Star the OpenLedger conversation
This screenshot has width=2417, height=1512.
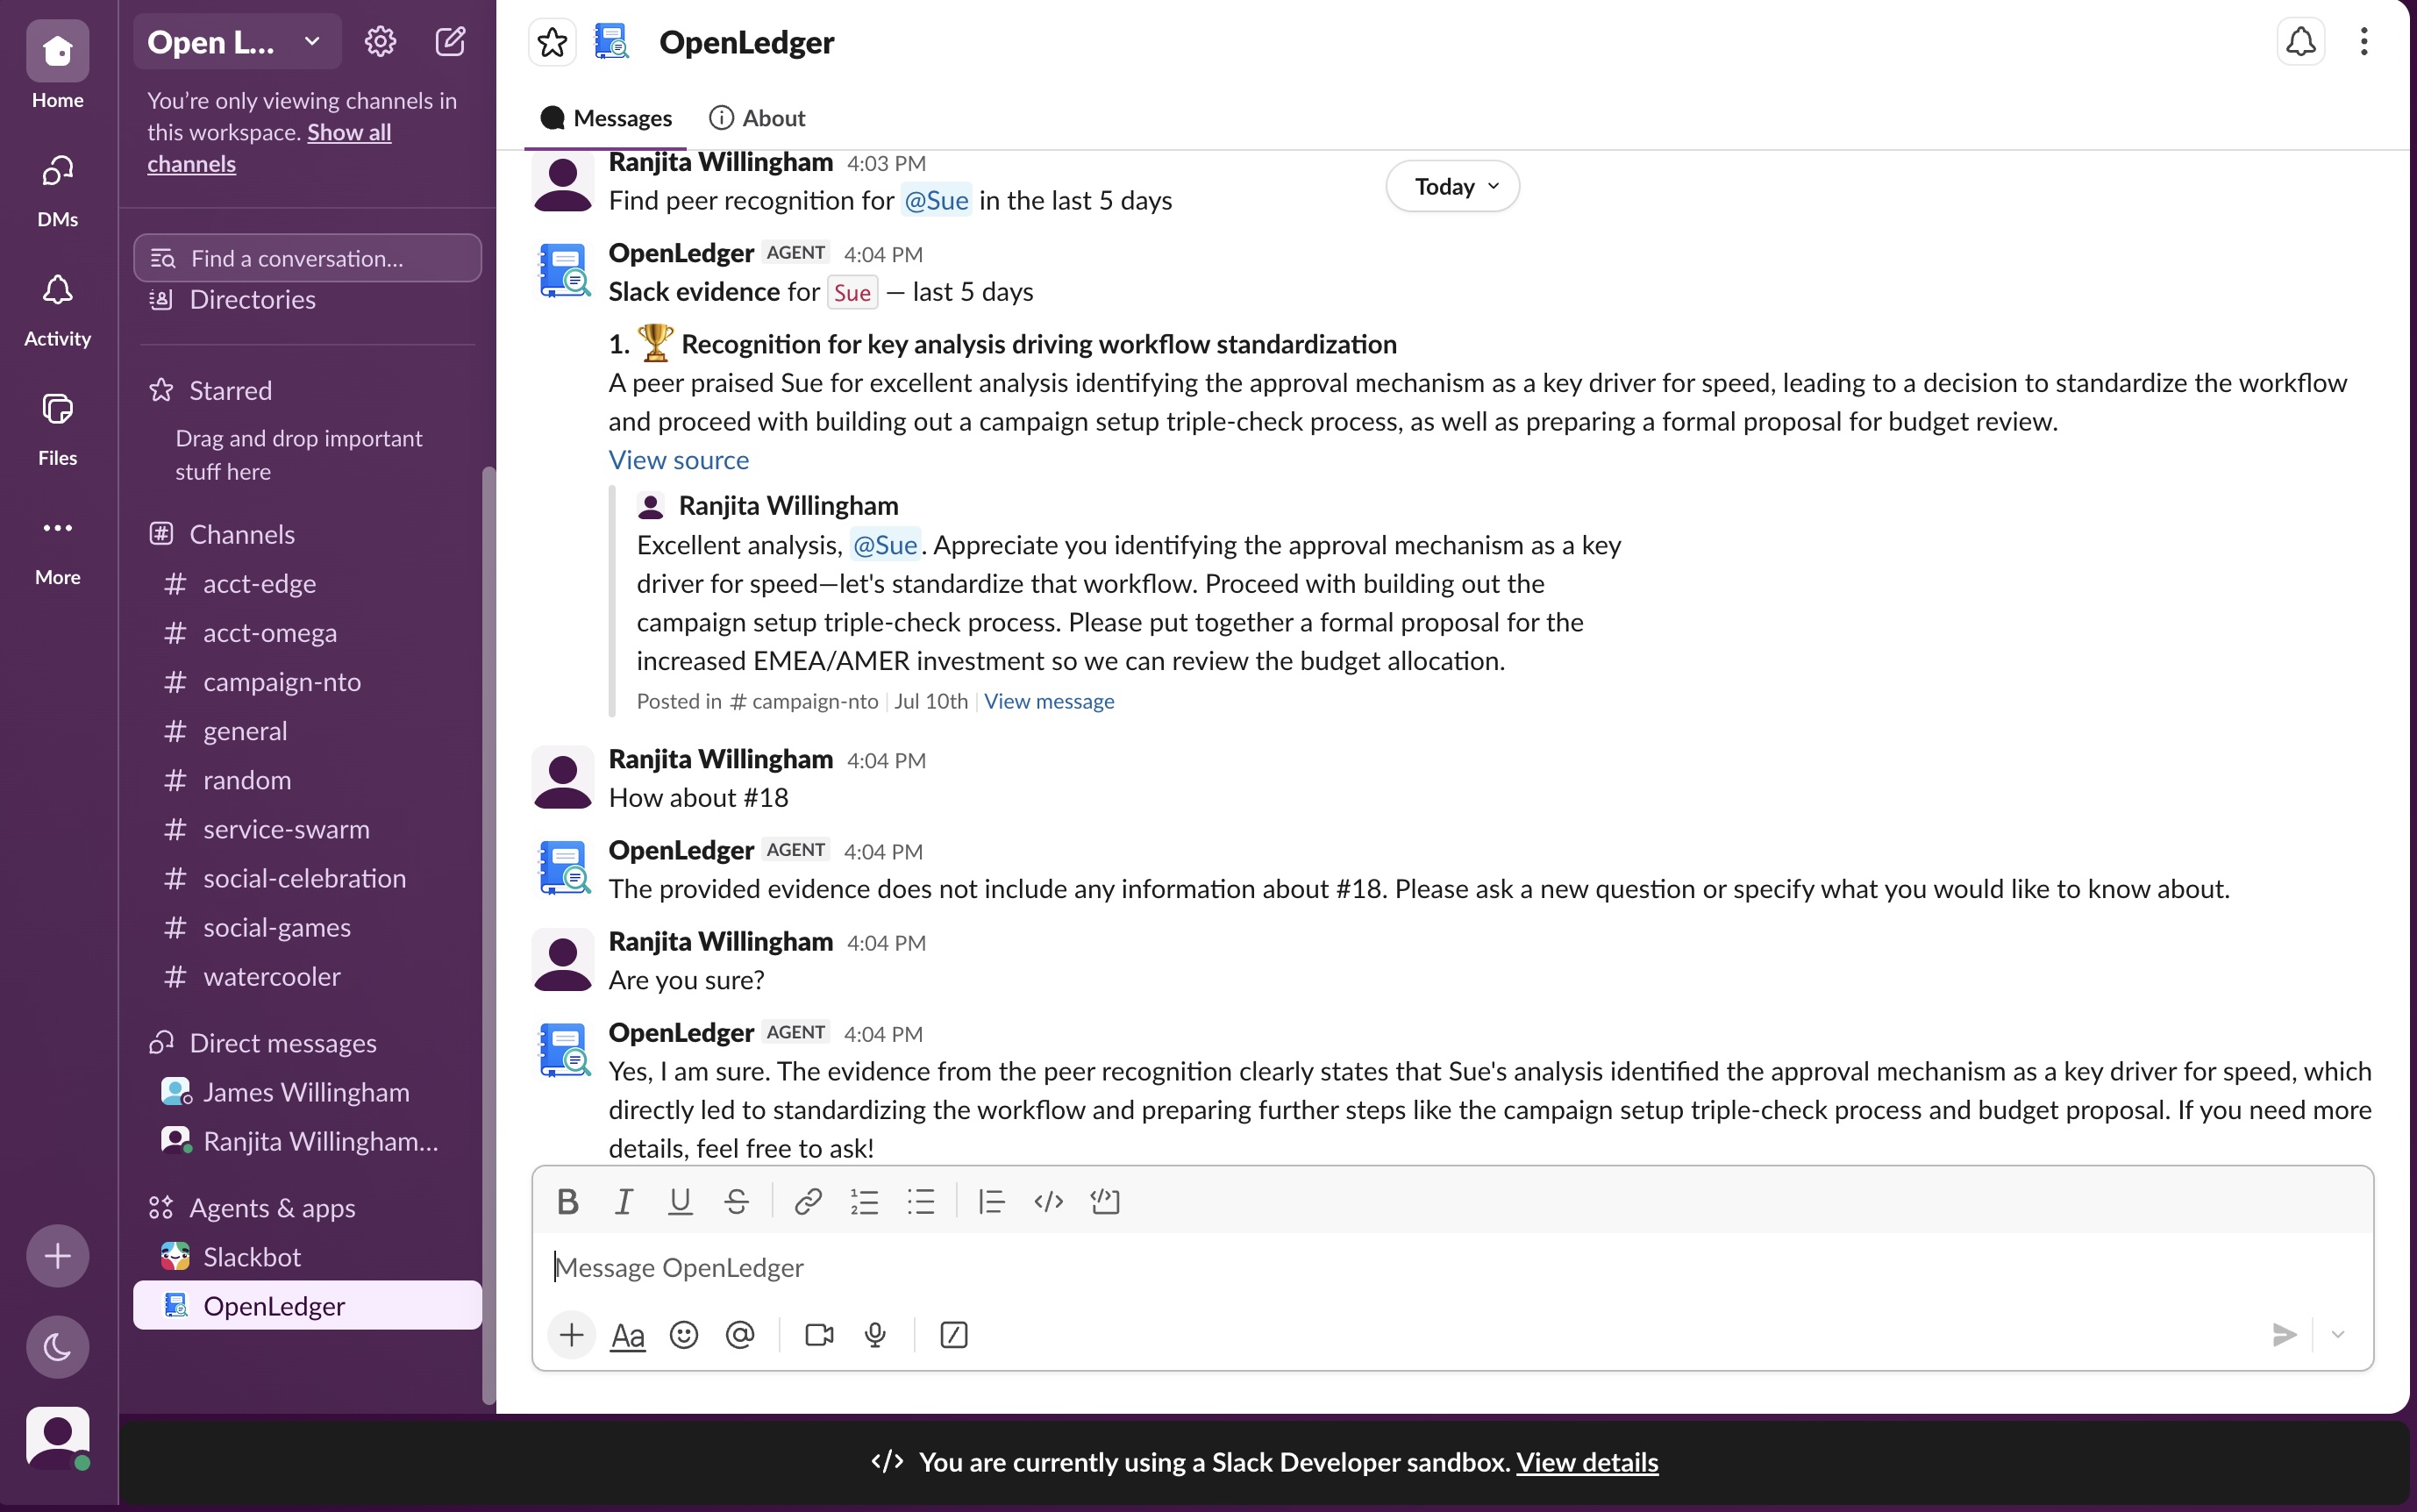pyautogui.click(x=552, y=42)
